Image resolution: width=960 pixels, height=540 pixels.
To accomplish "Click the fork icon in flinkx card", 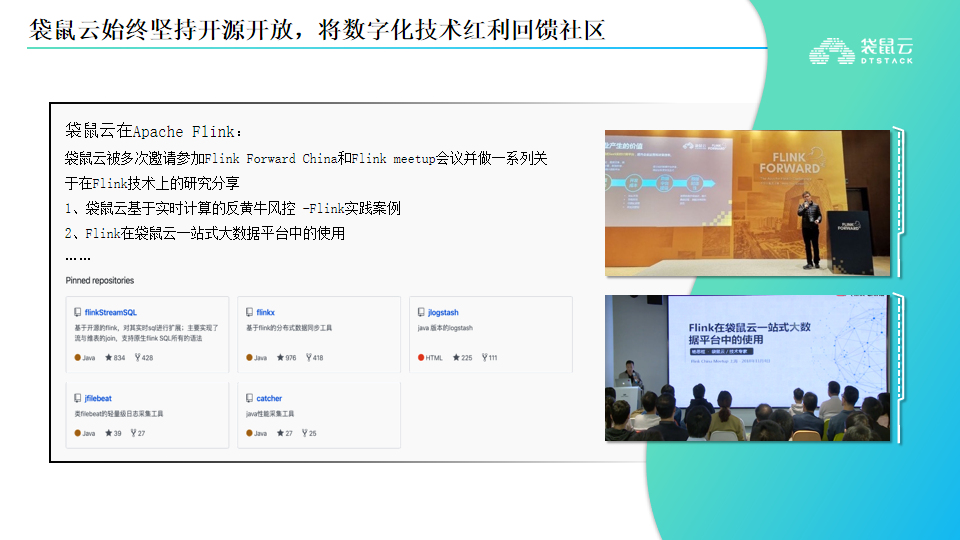I will (x=309, y=358).
